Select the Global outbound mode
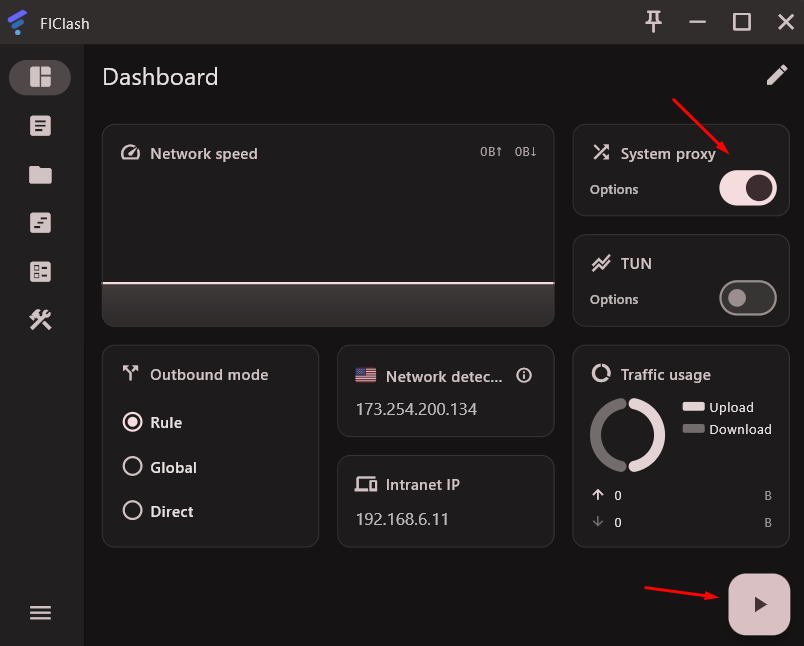This screenshot has width=804, height=646. click(159, 467)
